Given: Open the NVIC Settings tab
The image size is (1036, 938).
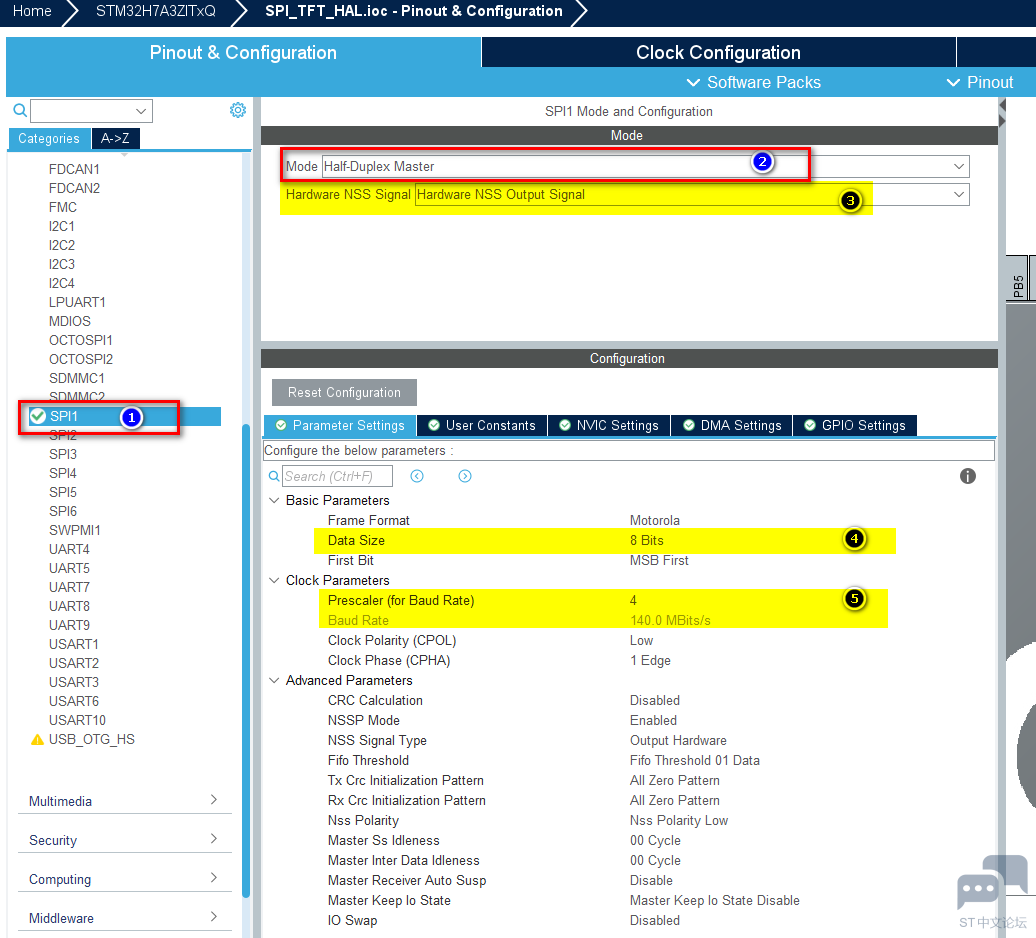Looking at the screenshot, I should click(x=609, y=425).
